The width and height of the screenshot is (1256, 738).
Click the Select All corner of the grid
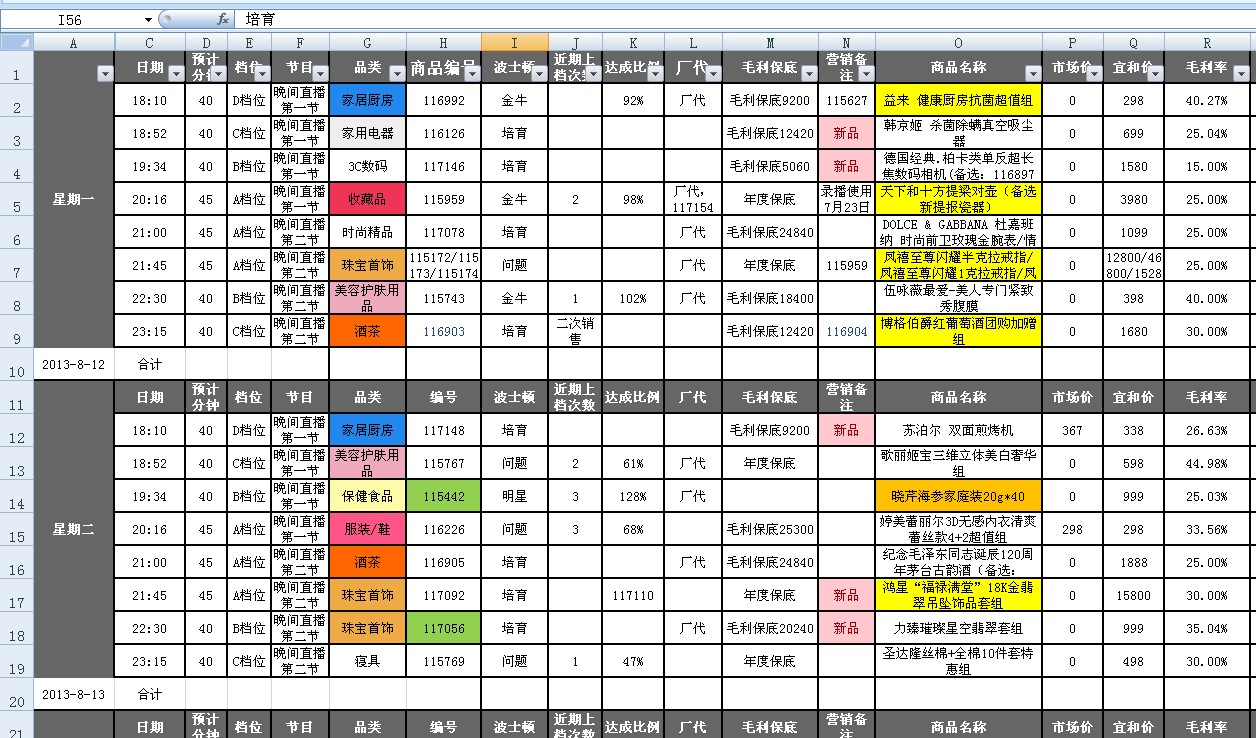pyautogui.click(x=17, y=42)
